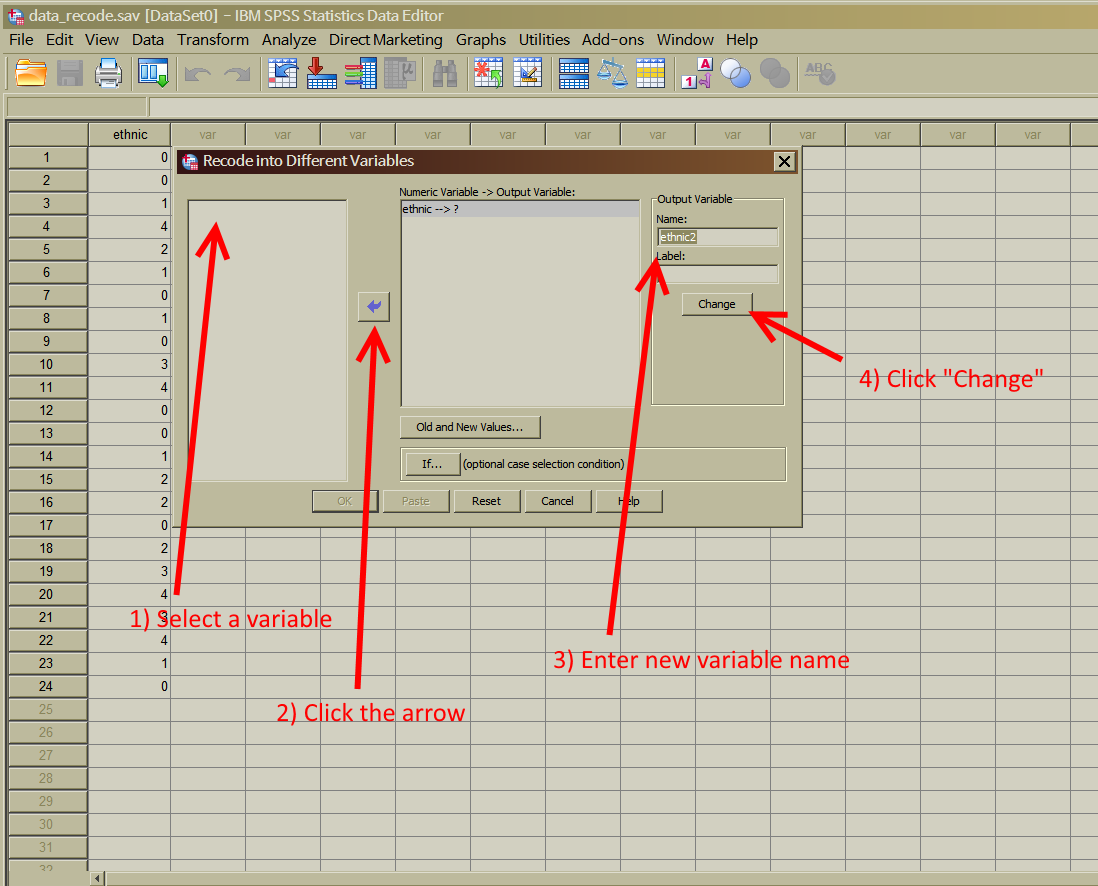Click the Spell check ABC icon

click(819, 73)
